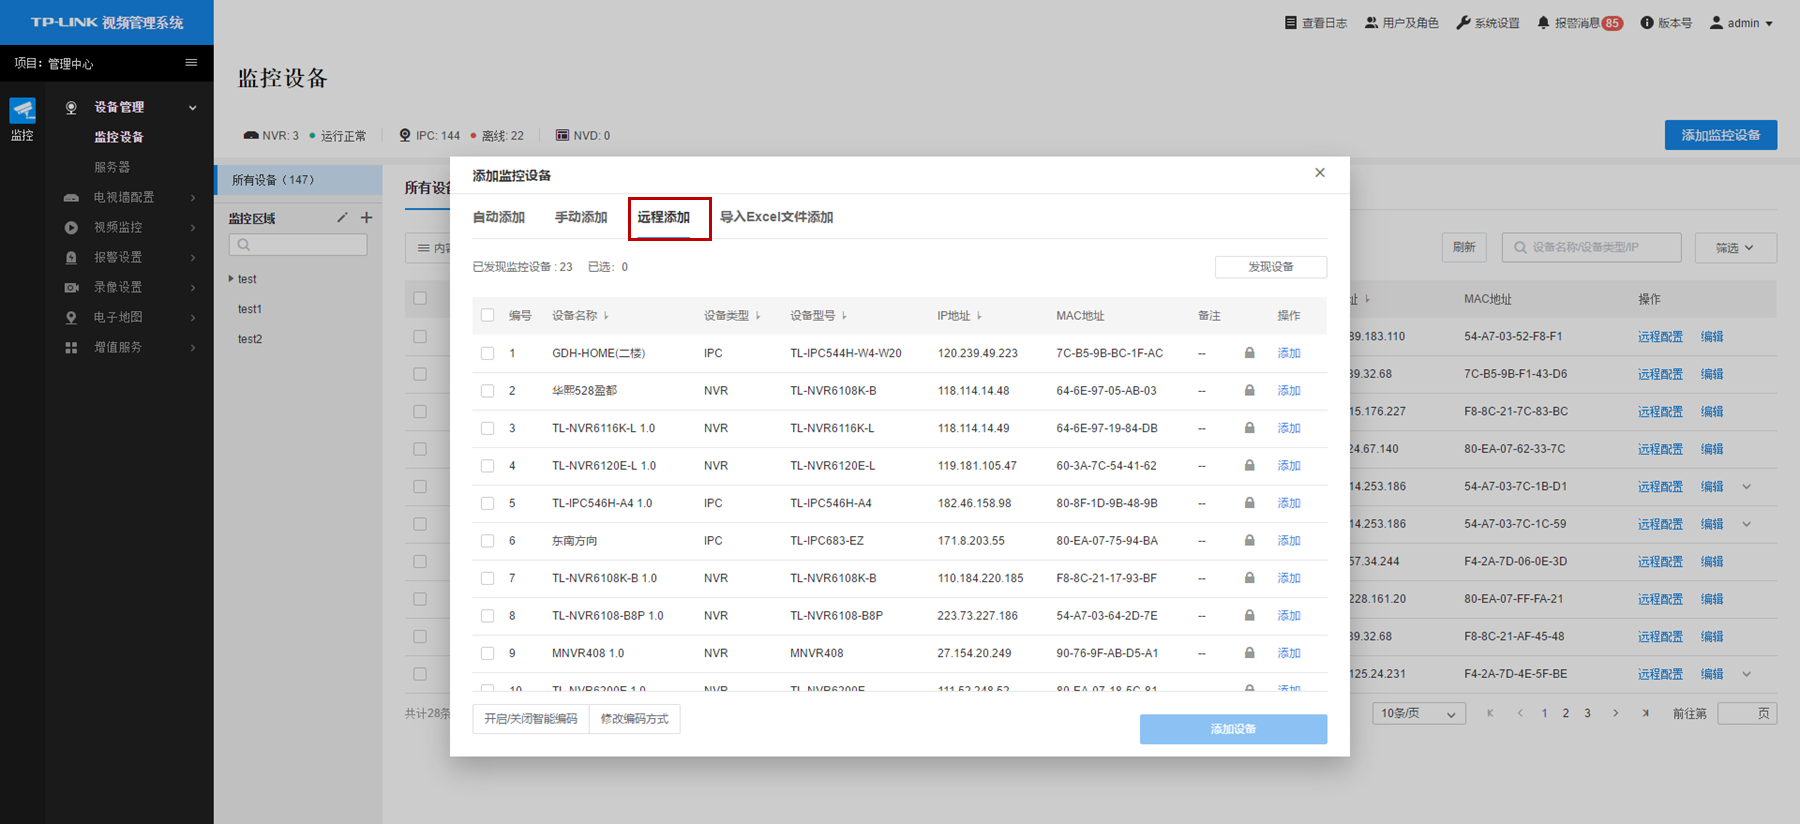Switch to 导入Excel文件添加 tab
The height and width of the screenshot is (824, 1800).
click(x=776, y=217)
